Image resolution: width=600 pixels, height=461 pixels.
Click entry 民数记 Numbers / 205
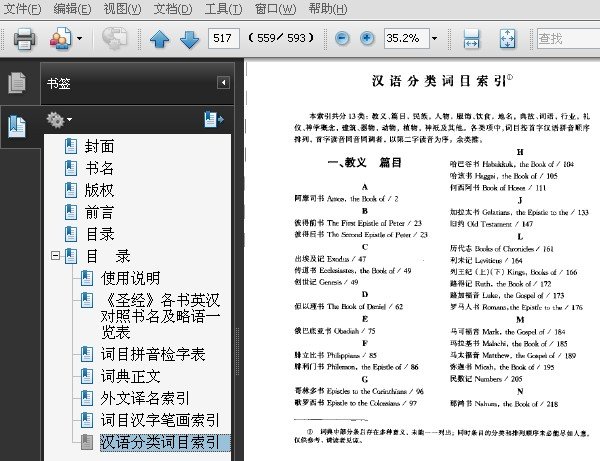(x=486, y=379)
